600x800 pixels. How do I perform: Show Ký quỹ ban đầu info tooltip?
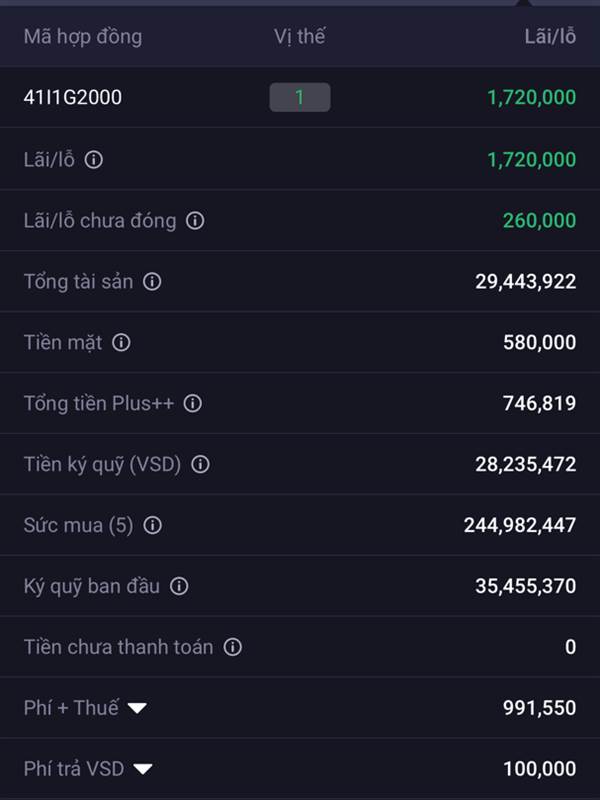[179, 587]
